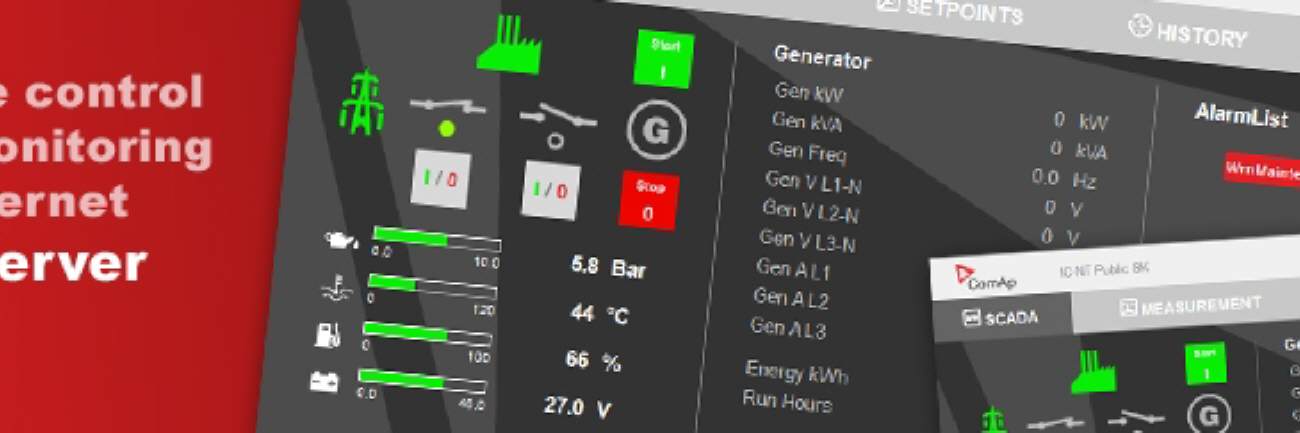This screenshot has width=1300, height=433.
Task: Toggle the mains breaker I/0 button
Action: 440,178
